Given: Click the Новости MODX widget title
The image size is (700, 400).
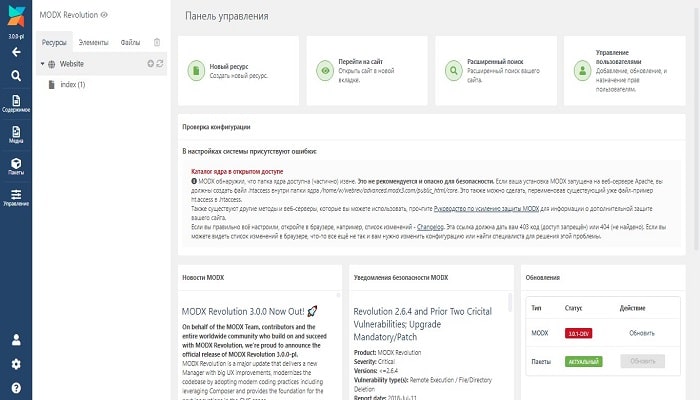Looking at the screenshot, I should tap(203, 277).
